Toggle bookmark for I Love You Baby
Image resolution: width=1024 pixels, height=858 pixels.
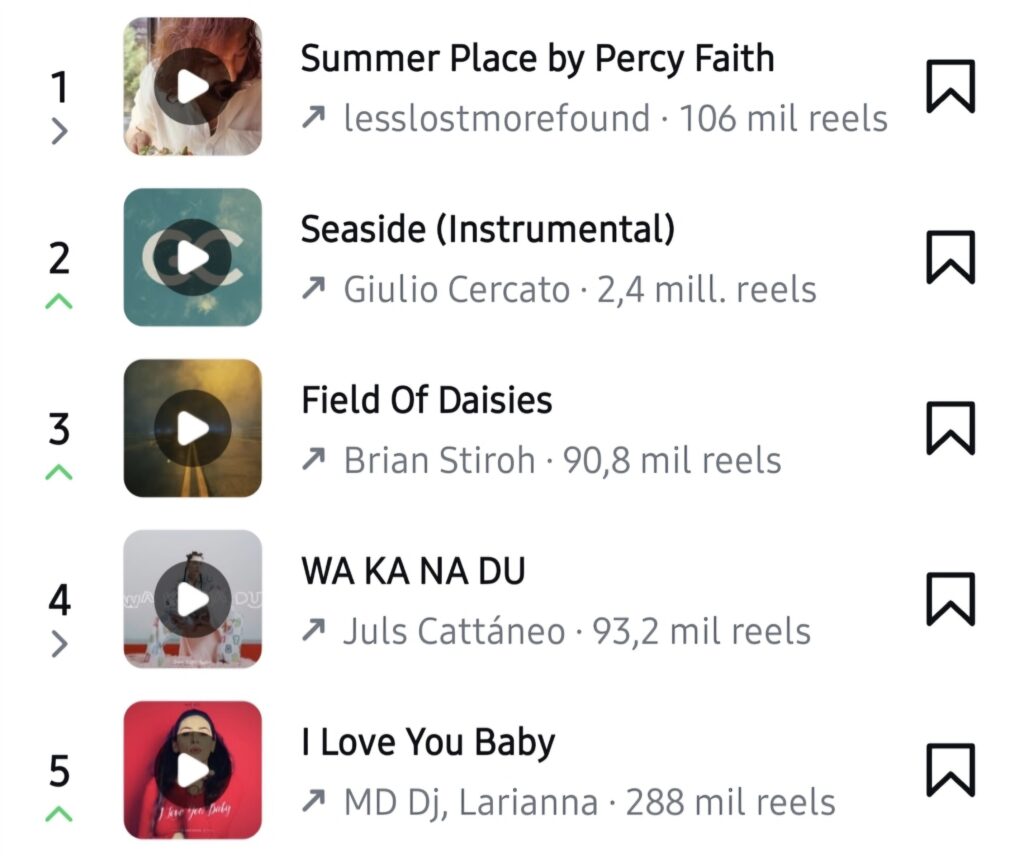coord(950,771)
